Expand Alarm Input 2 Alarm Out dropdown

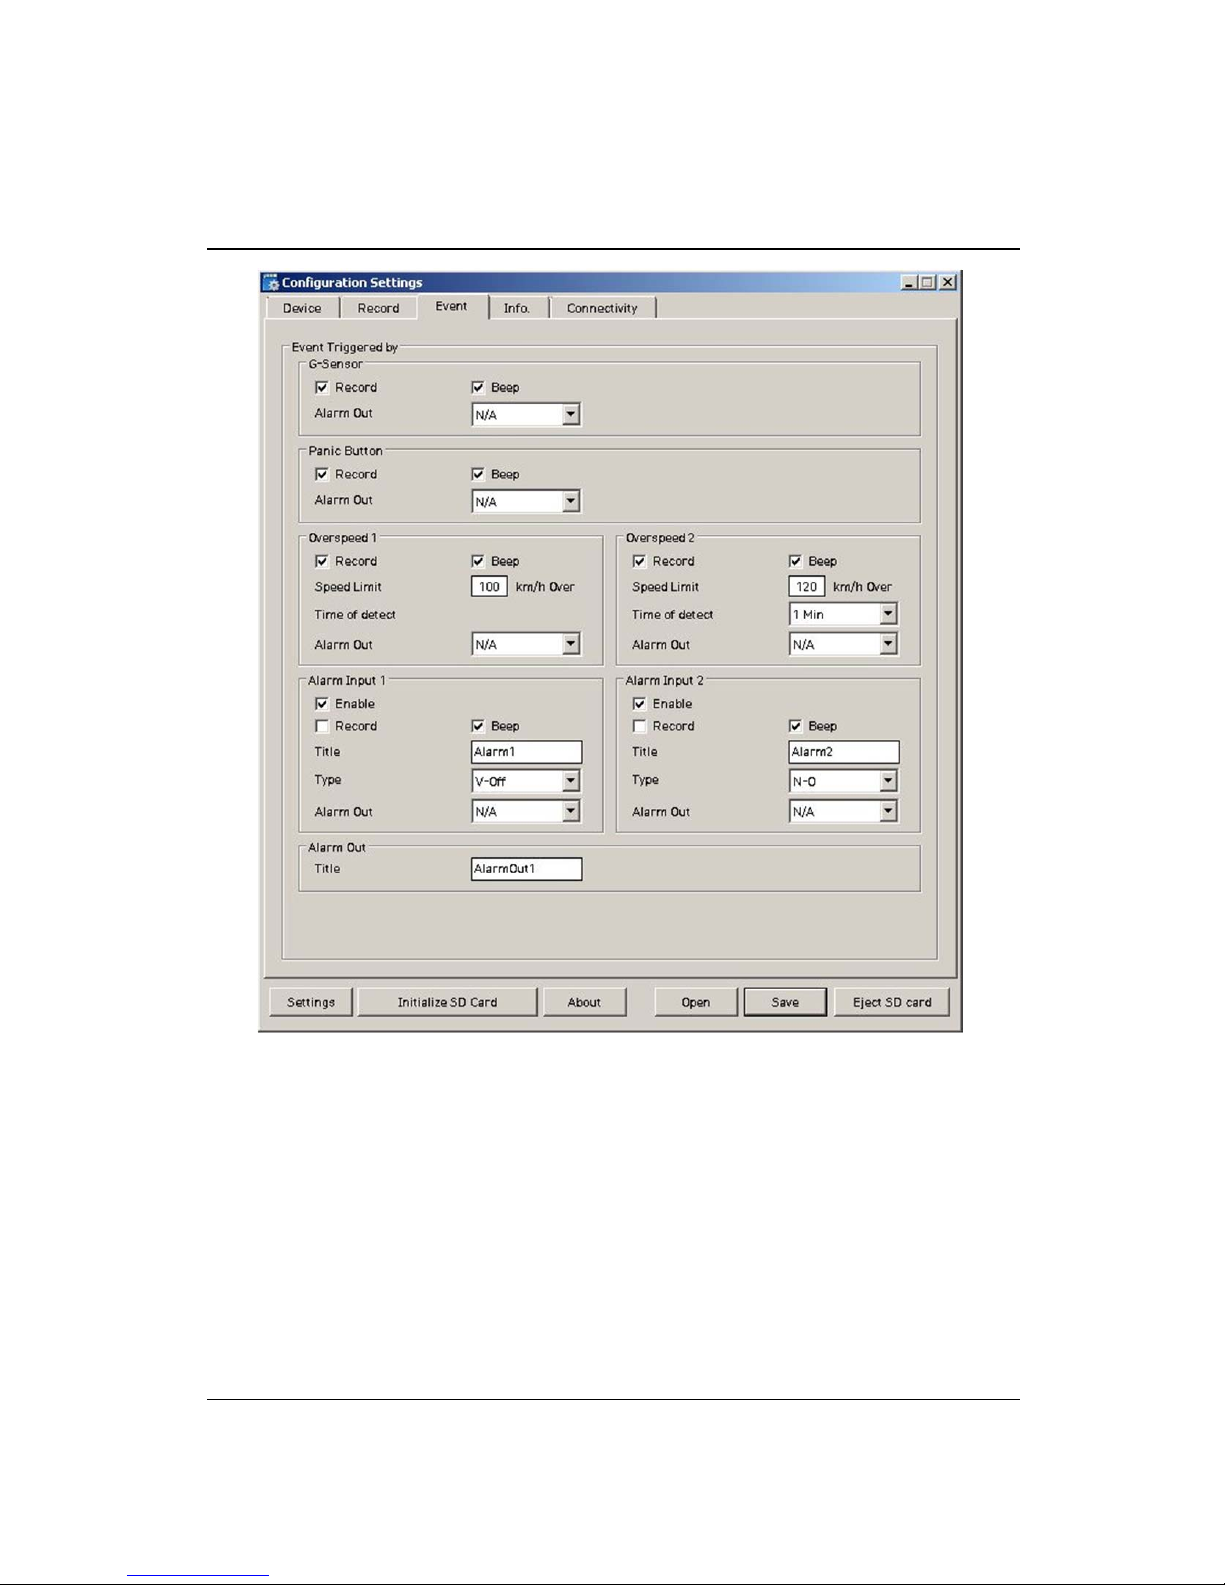[843, 812]
